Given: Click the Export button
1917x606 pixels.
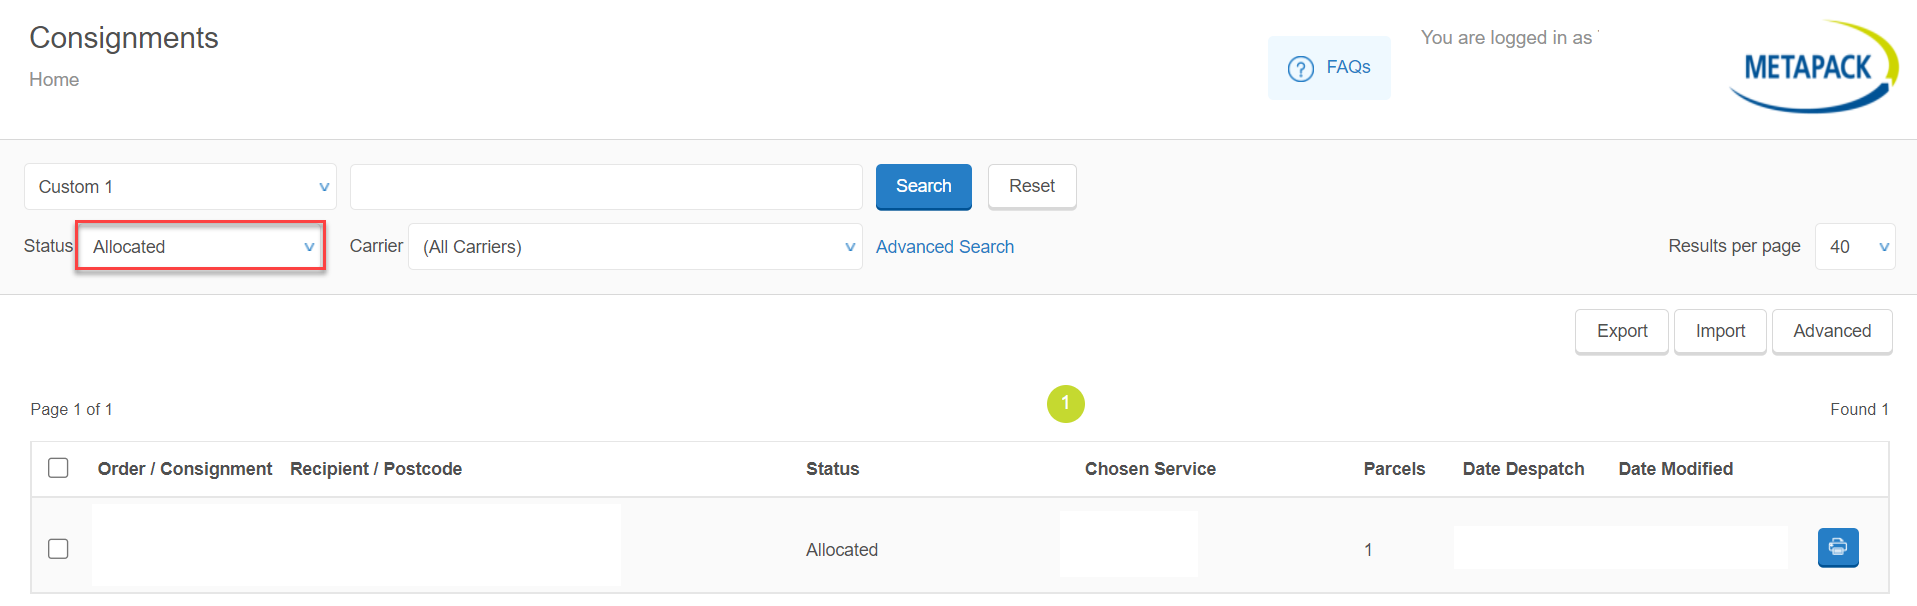Looking at the screenshot, I should (x=1621, y=331).
